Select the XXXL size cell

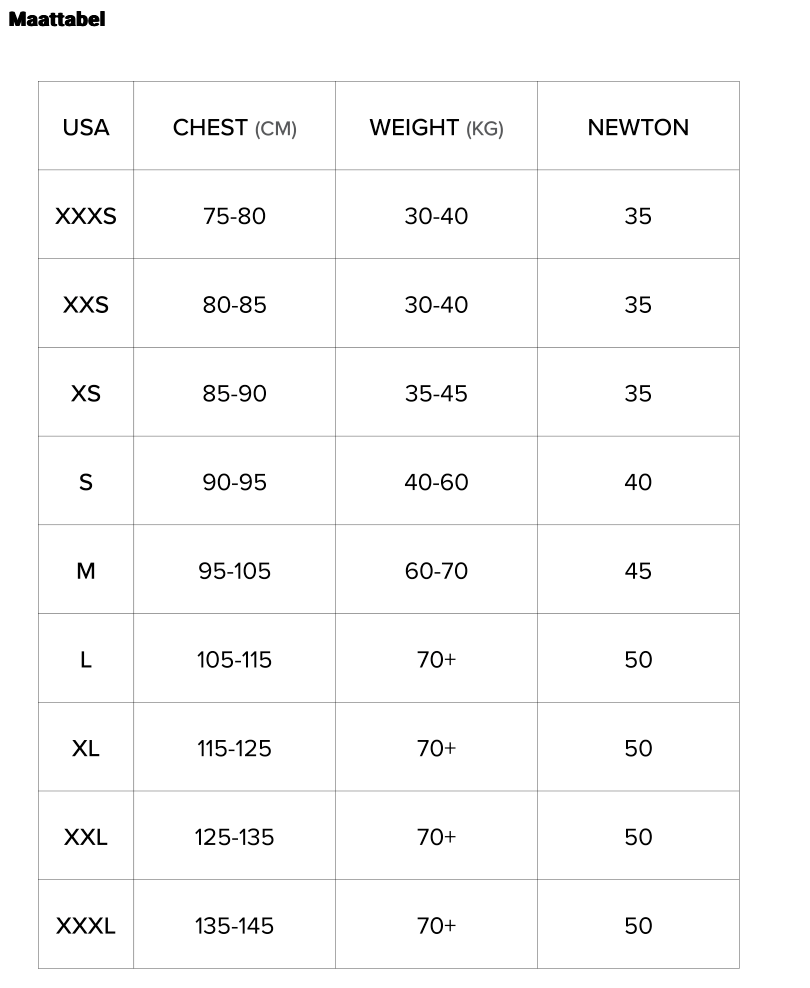(x=86, y=926)
